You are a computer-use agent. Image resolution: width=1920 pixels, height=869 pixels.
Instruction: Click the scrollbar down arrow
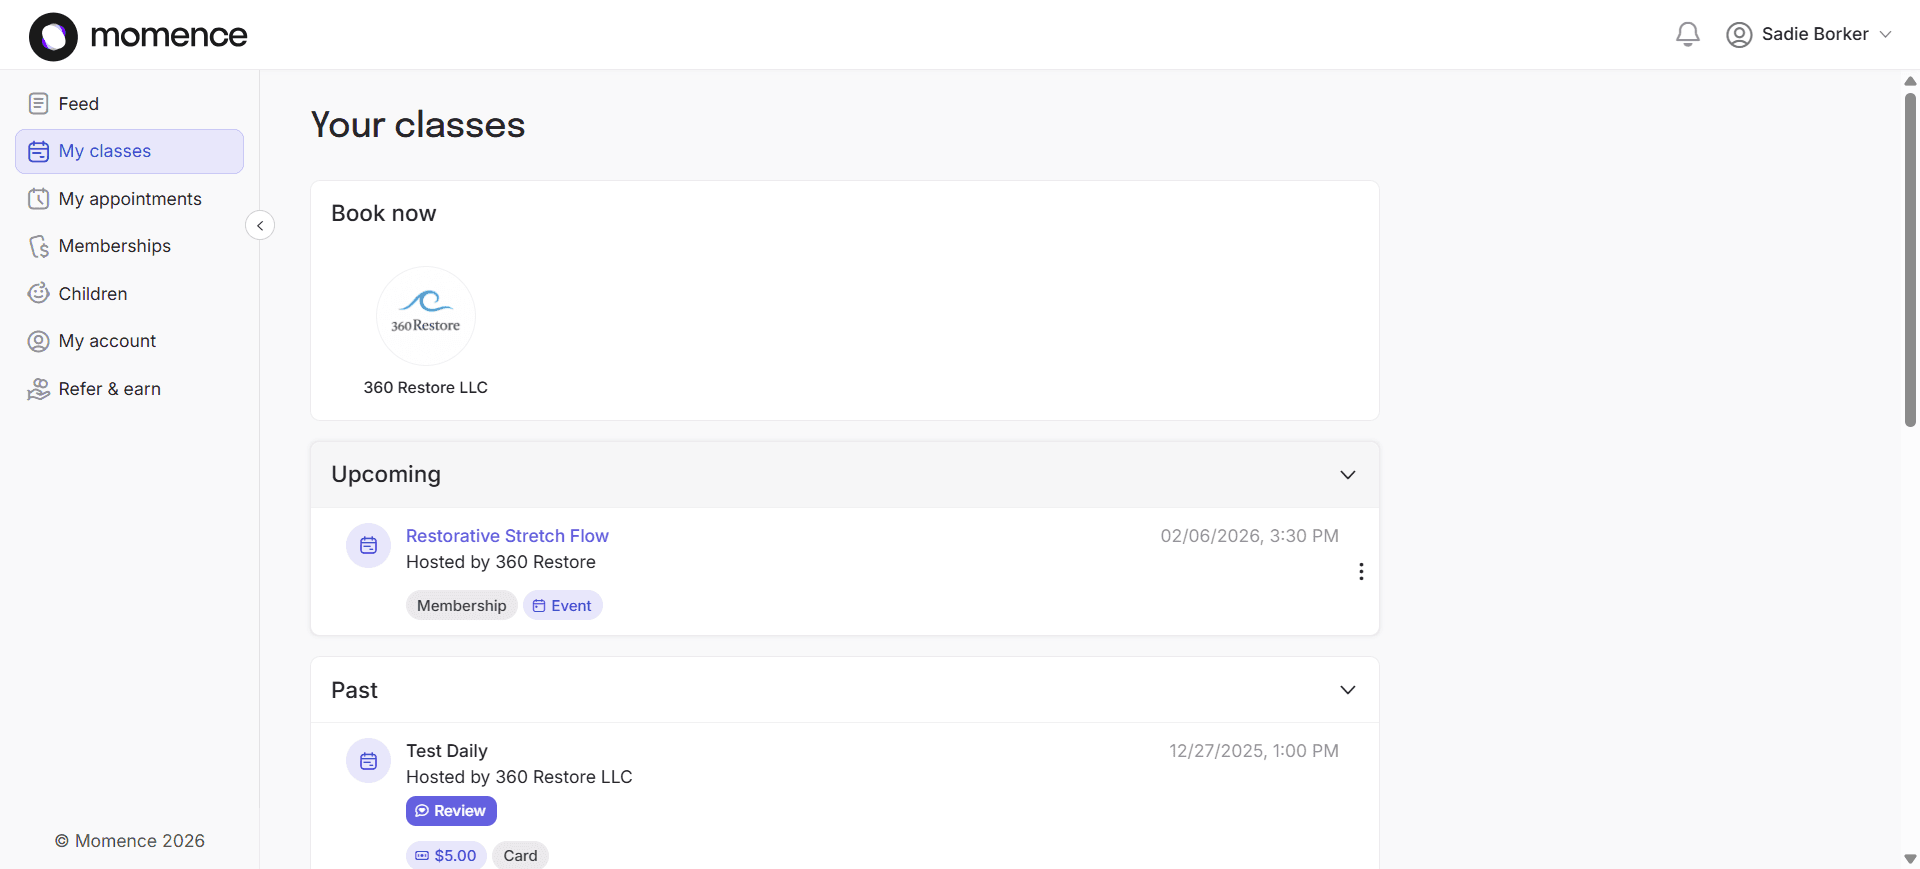(x=1910, y=859)
